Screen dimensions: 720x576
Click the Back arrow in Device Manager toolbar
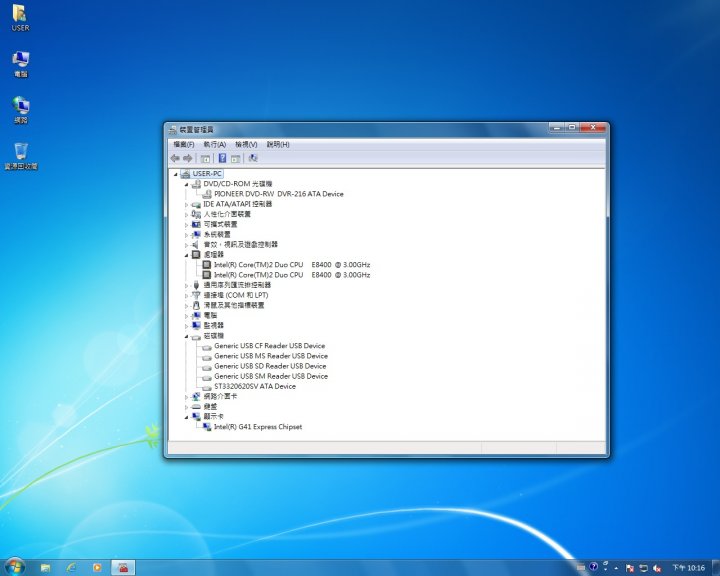click(x=175, y=158)
